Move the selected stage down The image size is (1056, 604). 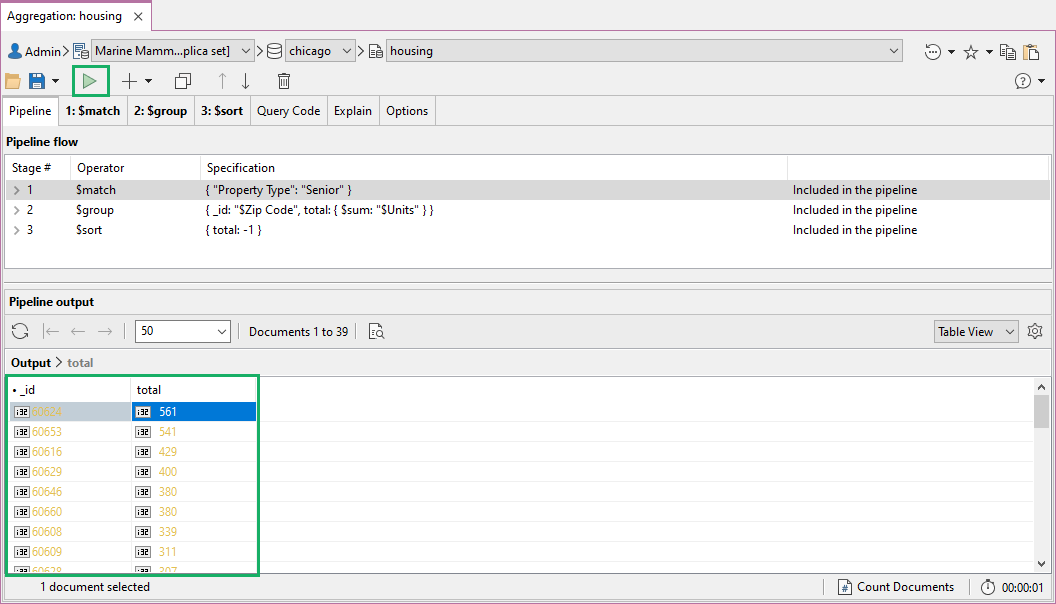(x=245, y=80)
